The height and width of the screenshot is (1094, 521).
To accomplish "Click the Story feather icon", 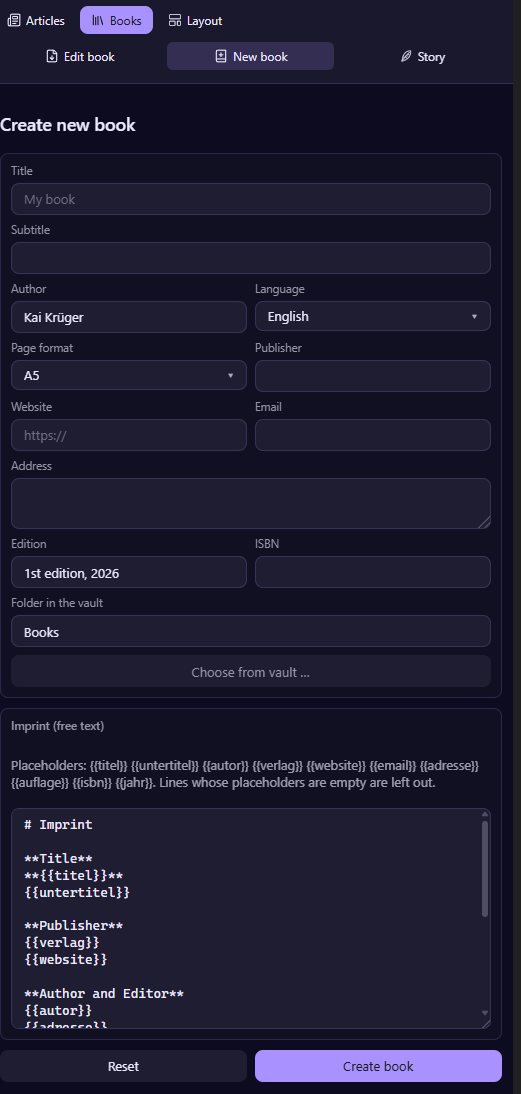I will tap(406, 57).
